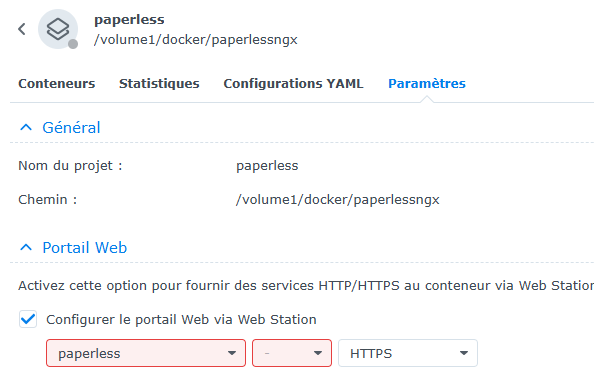Click the Chemin path value /volume1/docker/paperlessngx
The image size is (594, 374).
click(338, 200)
